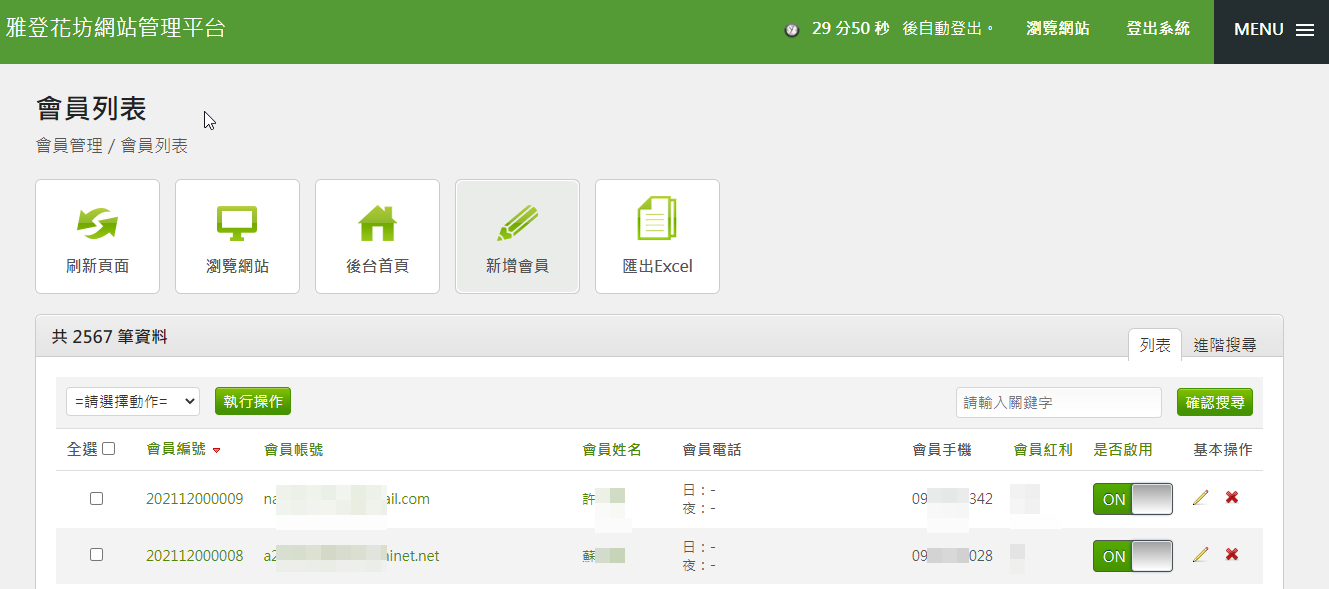Open member number 202112000009 link
Screen dimensions: 1329x589
point(194,498)
